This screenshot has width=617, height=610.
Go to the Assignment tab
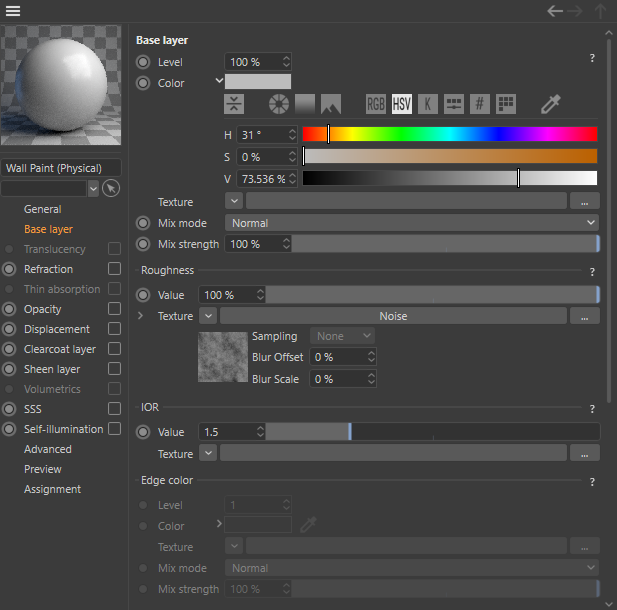tap(52, 489)
